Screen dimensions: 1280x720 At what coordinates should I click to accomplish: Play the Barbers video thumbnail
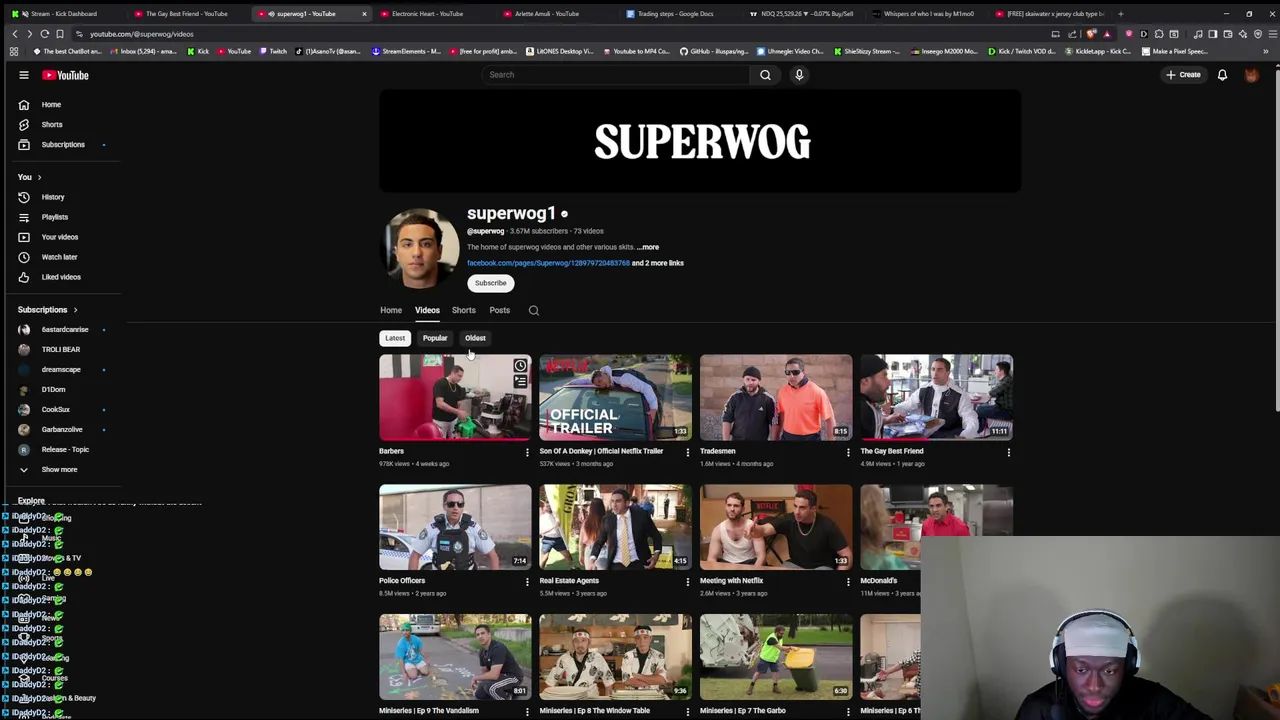(455, 397)
